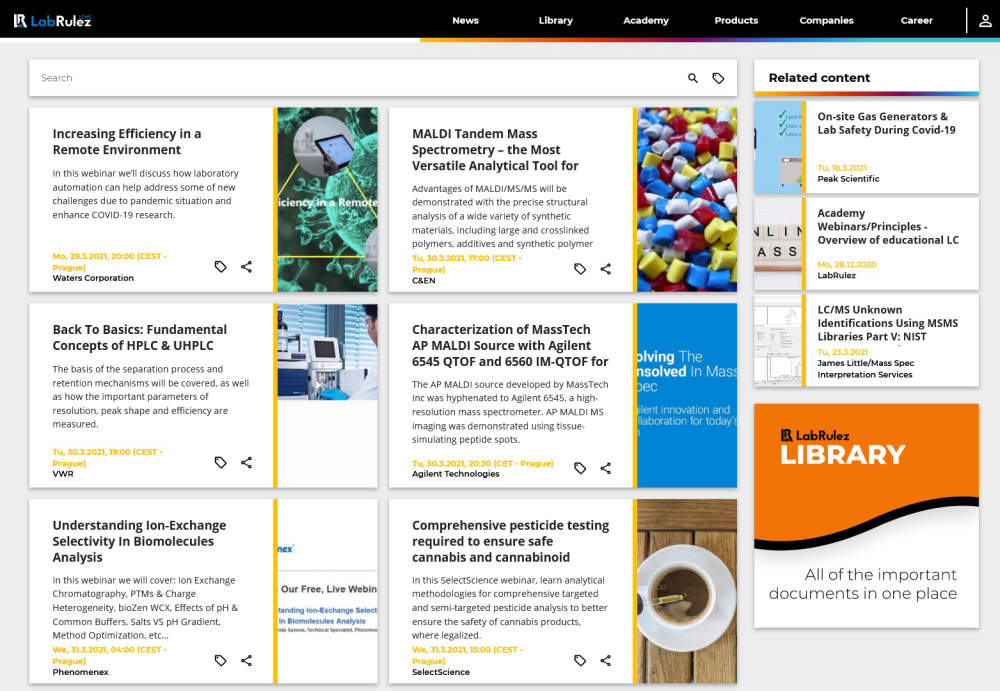Click the letter tiles related thumbnail
1000x691 pixels.
pyautogui.click(x=777, y=244)
